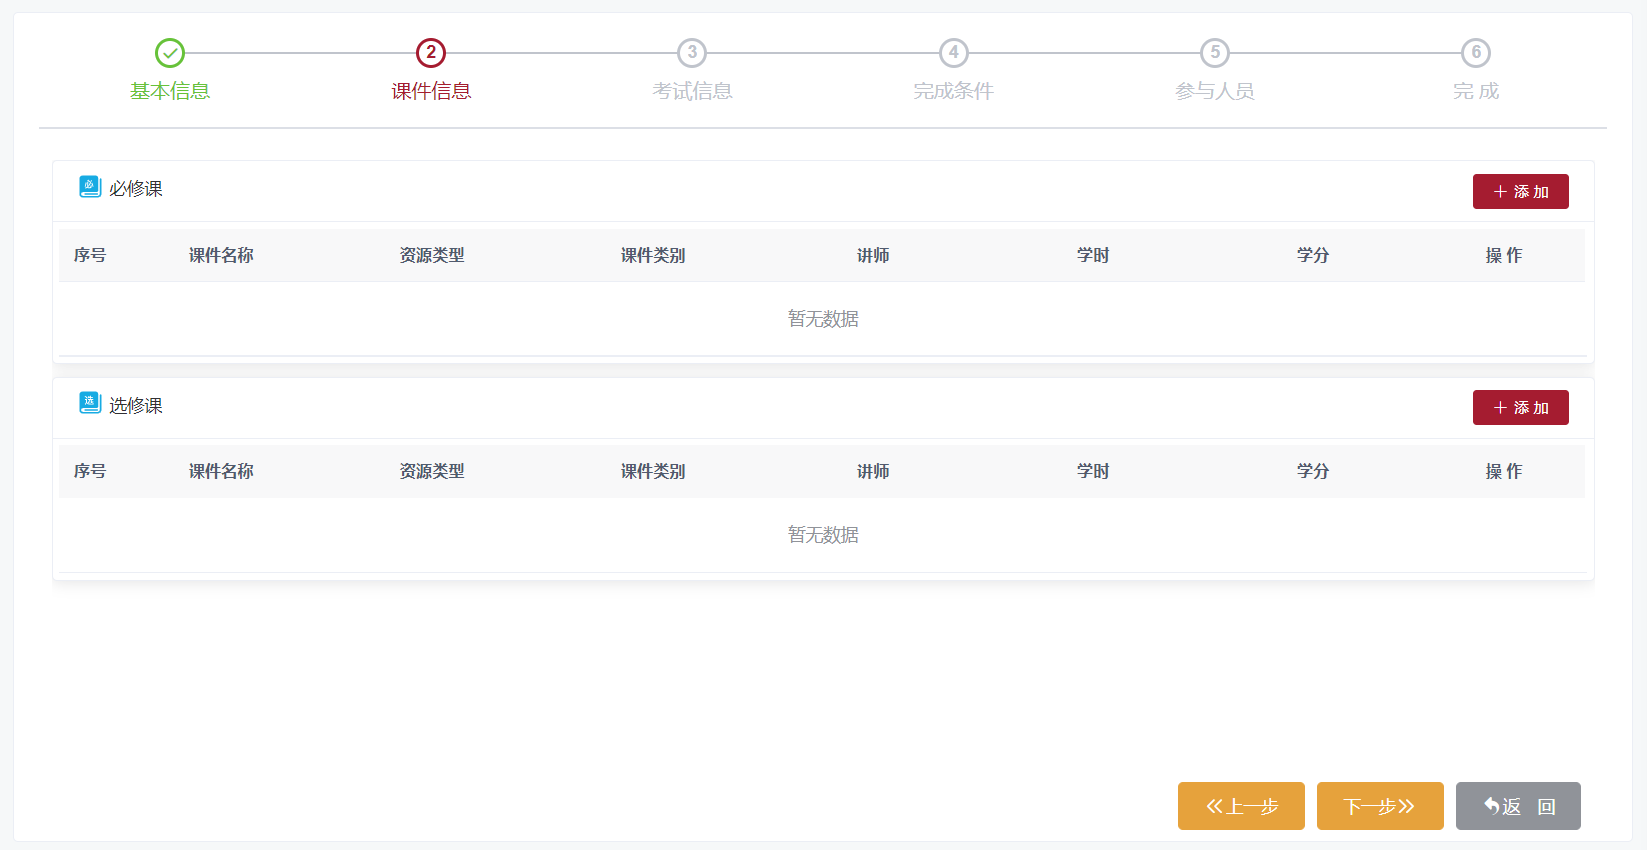Click 课件名称 header in 必修课 table
This screenshot has width=1647, height=850.
[x=221, y=255]
